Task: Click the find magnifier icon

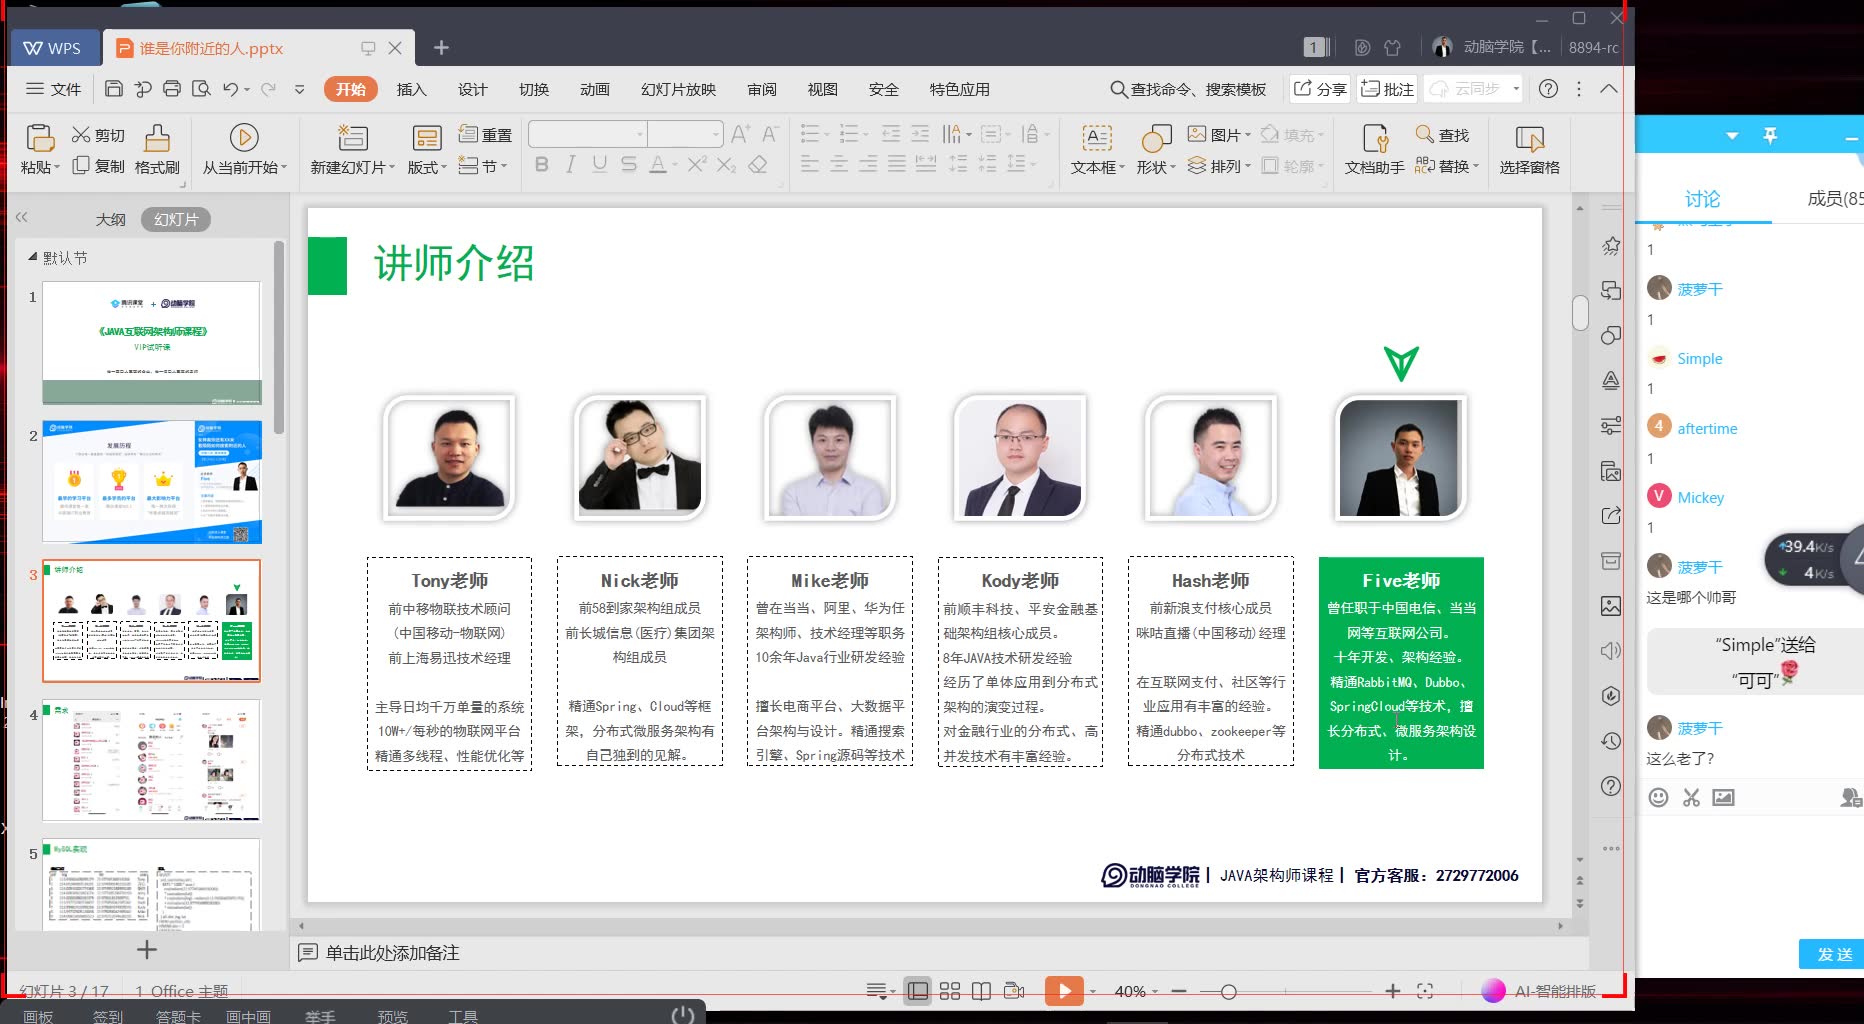Action: (x=1425, y=134)
